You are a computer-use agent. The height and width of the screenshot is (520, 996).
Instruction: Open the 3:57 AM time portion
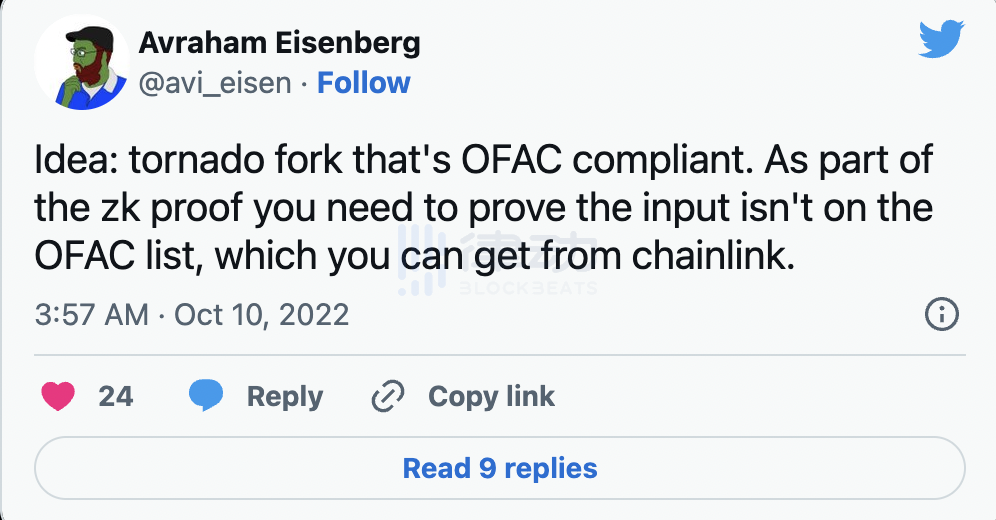click(x=91, y=315)
